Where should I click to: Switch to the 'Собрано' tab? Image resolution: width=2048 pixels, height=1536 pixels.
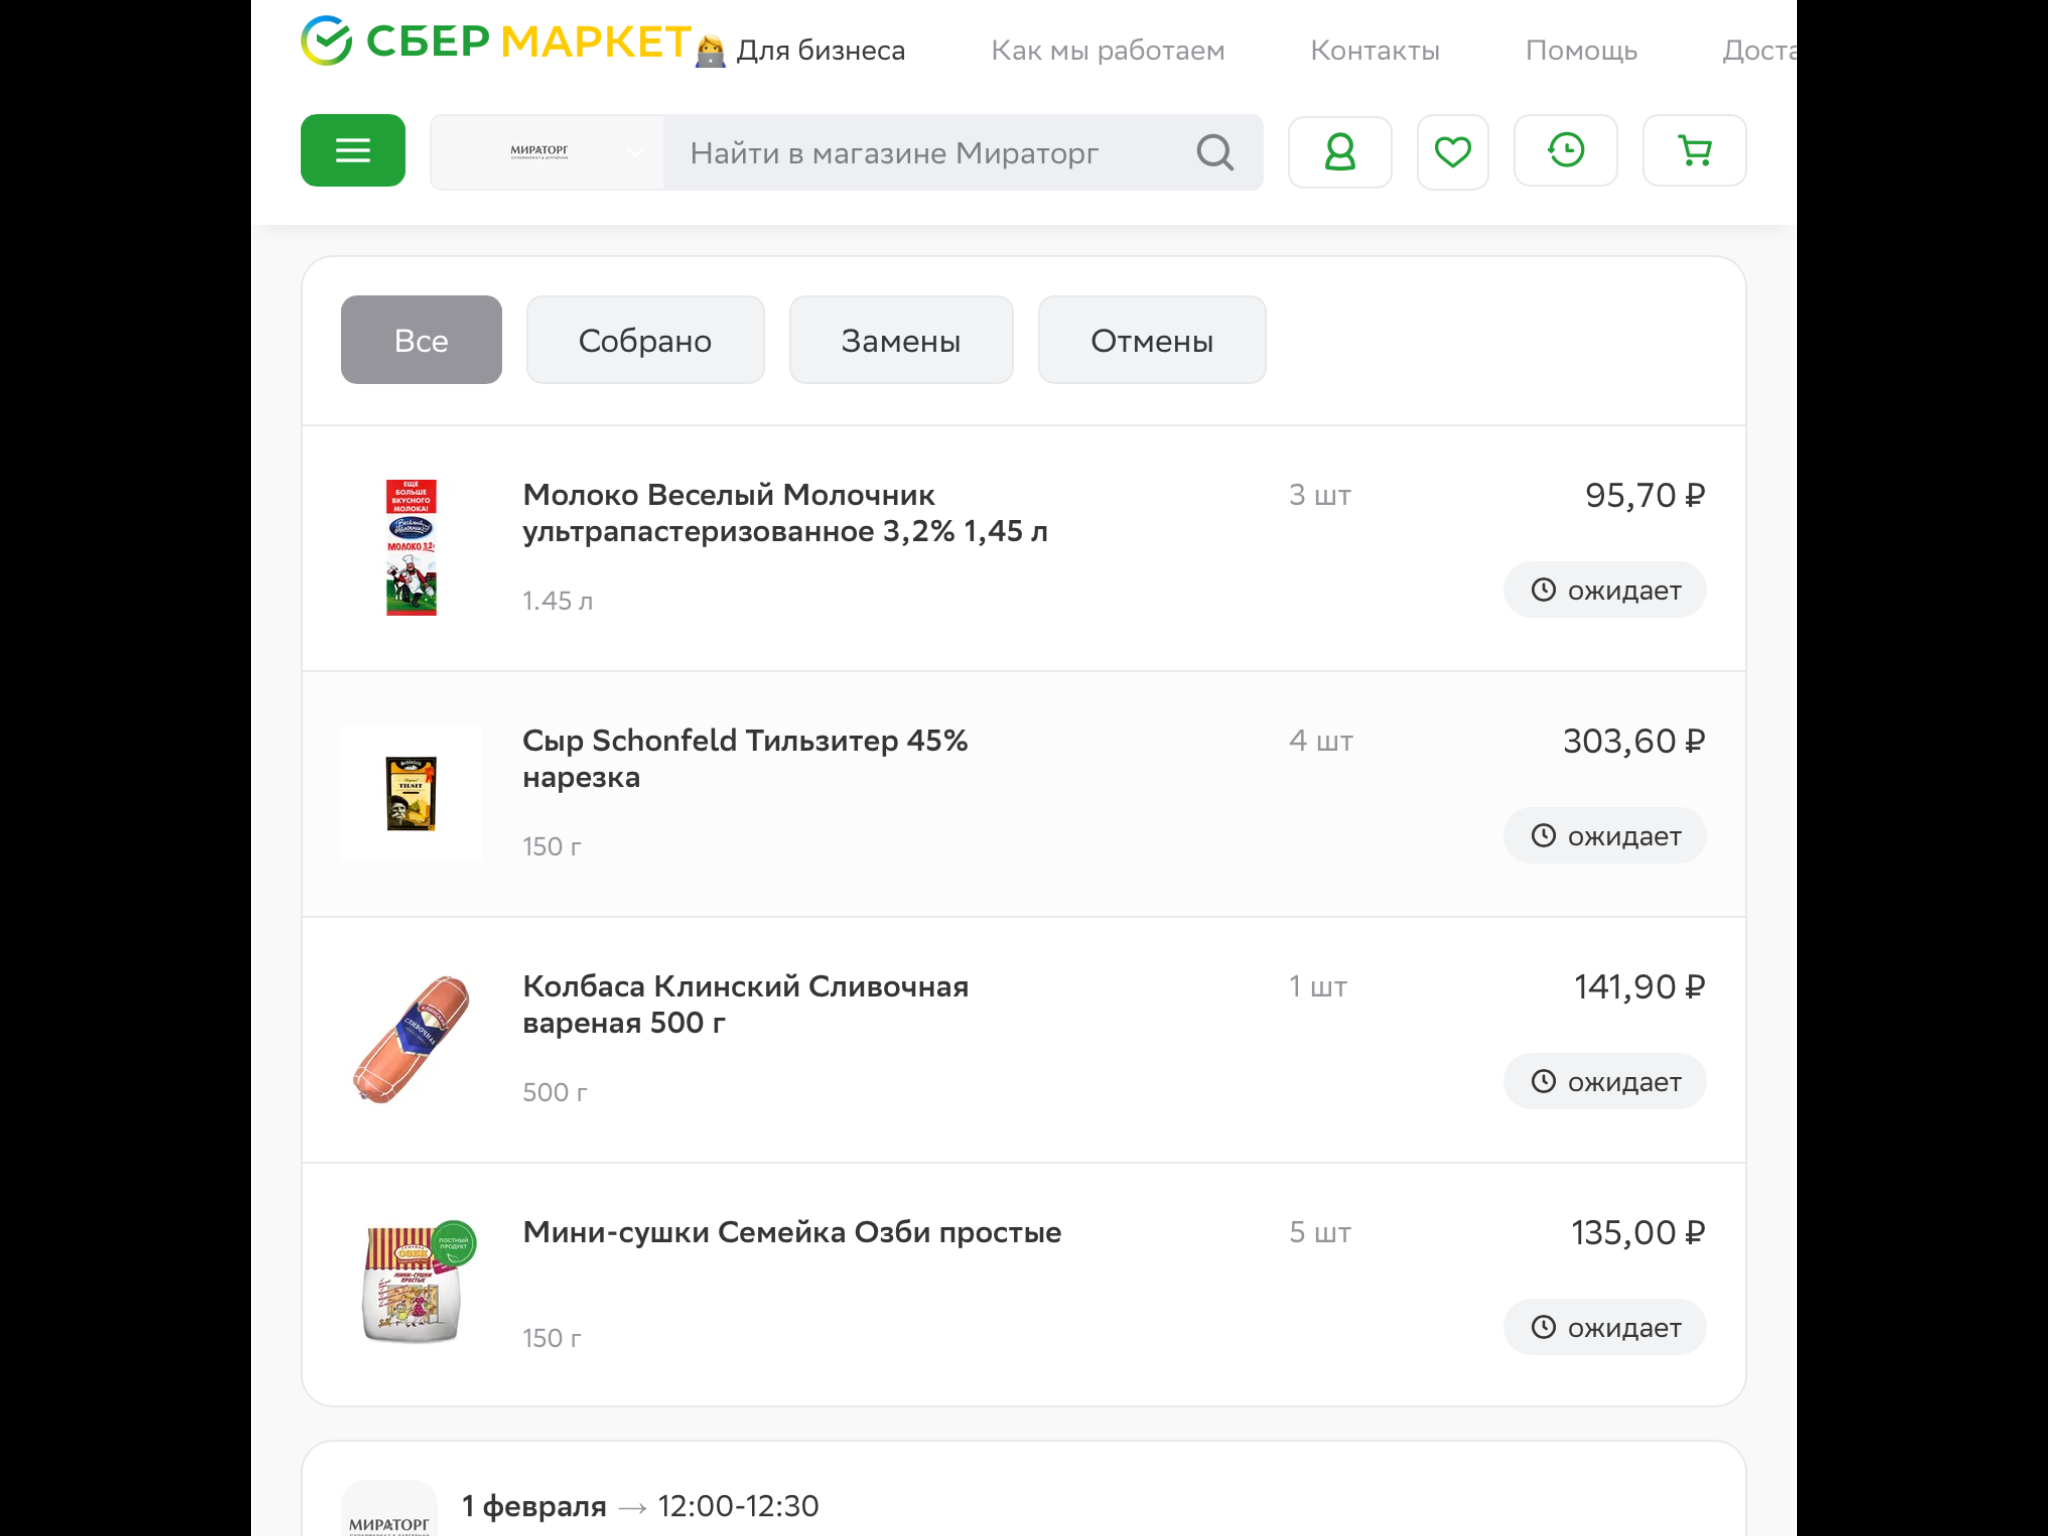click(645, 340)
